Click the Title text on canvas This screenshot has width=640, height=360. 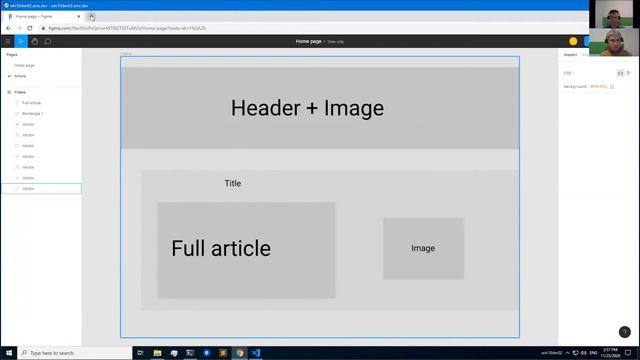click(x=233, y=183)
